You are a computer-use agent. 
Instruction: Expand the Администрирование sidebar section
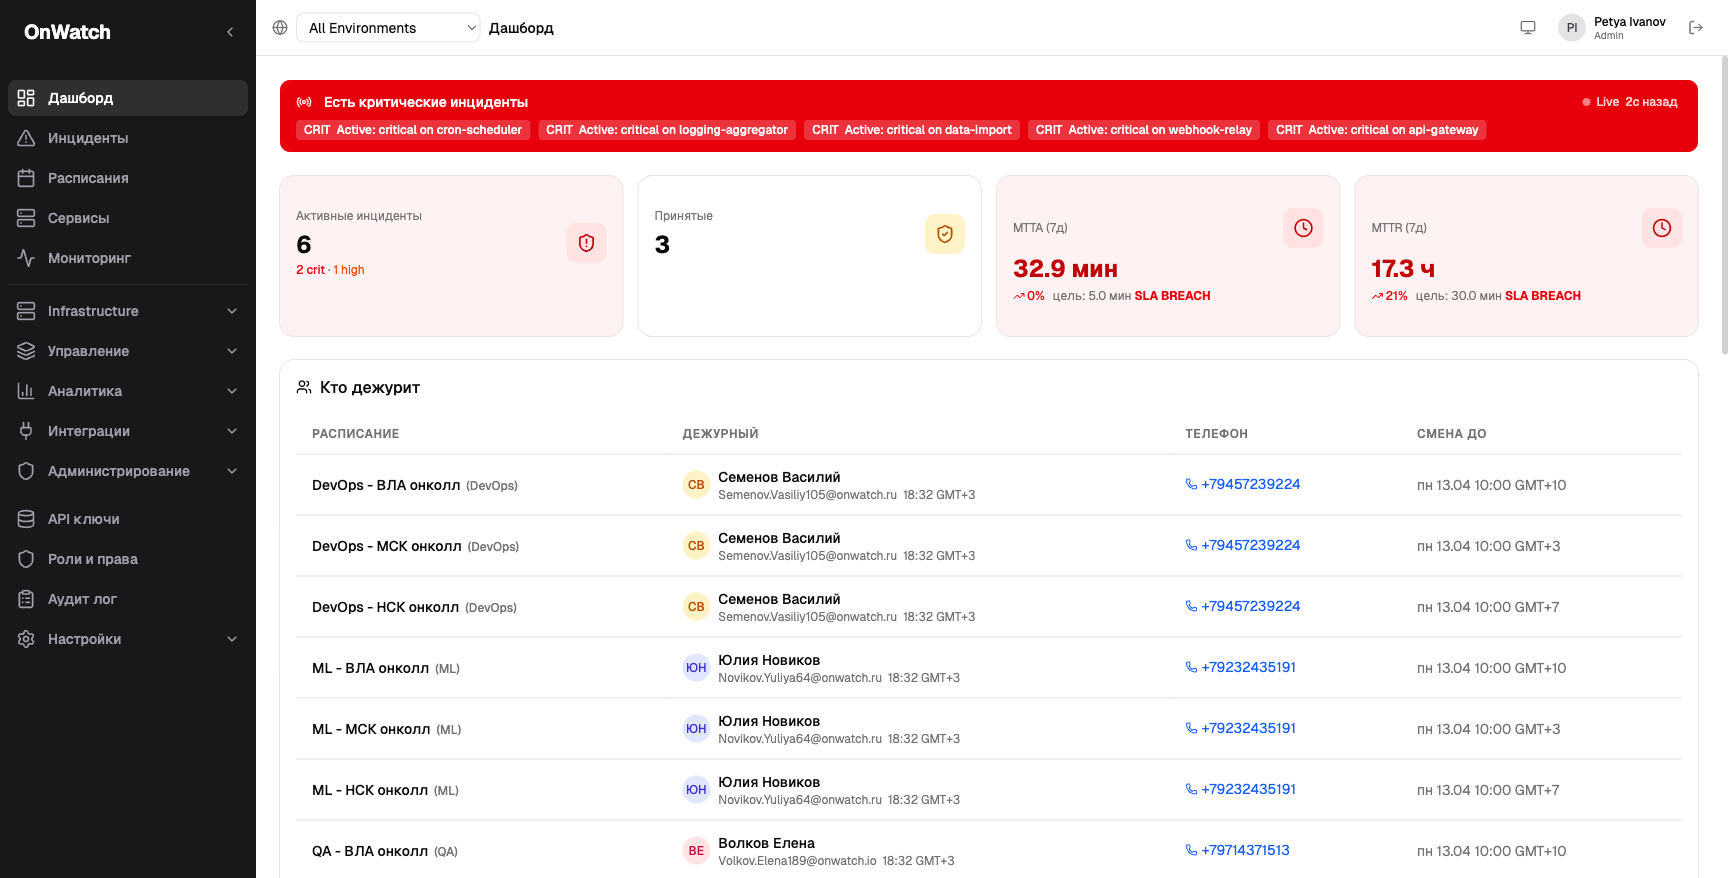coord(128,471)
